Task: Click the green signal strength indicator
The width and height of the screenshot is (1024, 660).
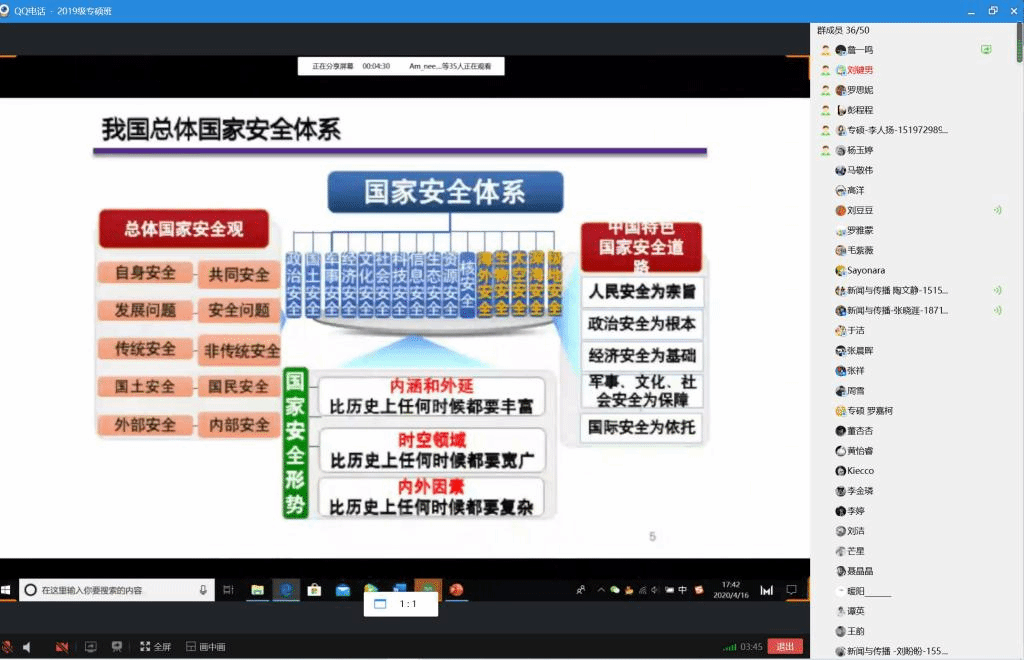Action: click(x=730, y=647)
